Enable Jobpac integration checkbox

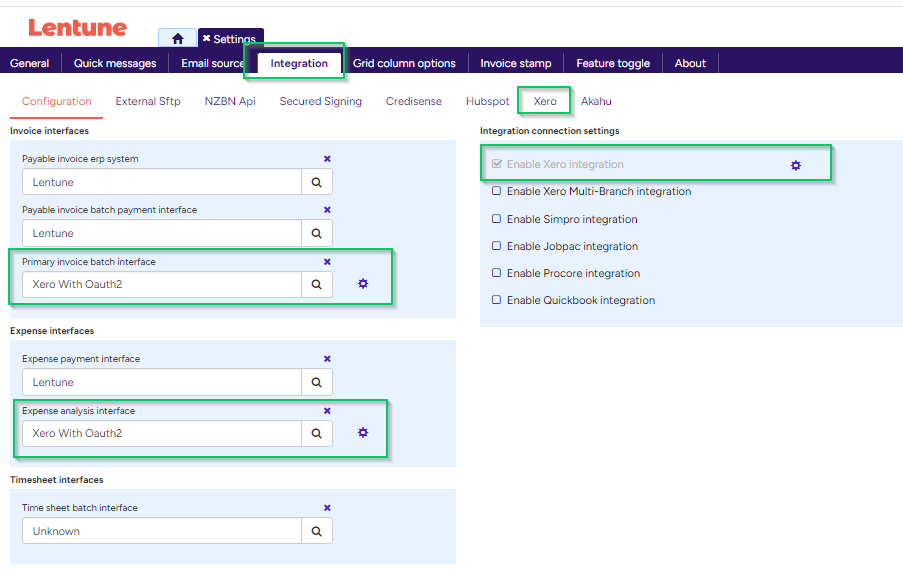coord(496,246)
